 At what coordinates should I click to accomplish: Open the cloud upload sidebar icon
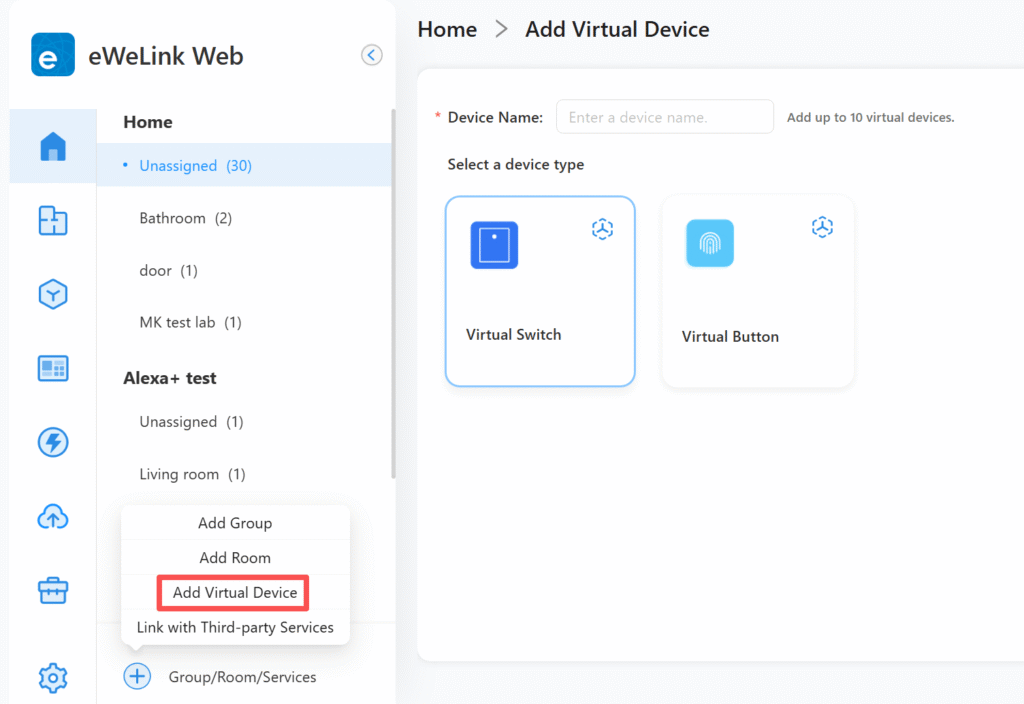pyautogui.click(x=53, y=516)
